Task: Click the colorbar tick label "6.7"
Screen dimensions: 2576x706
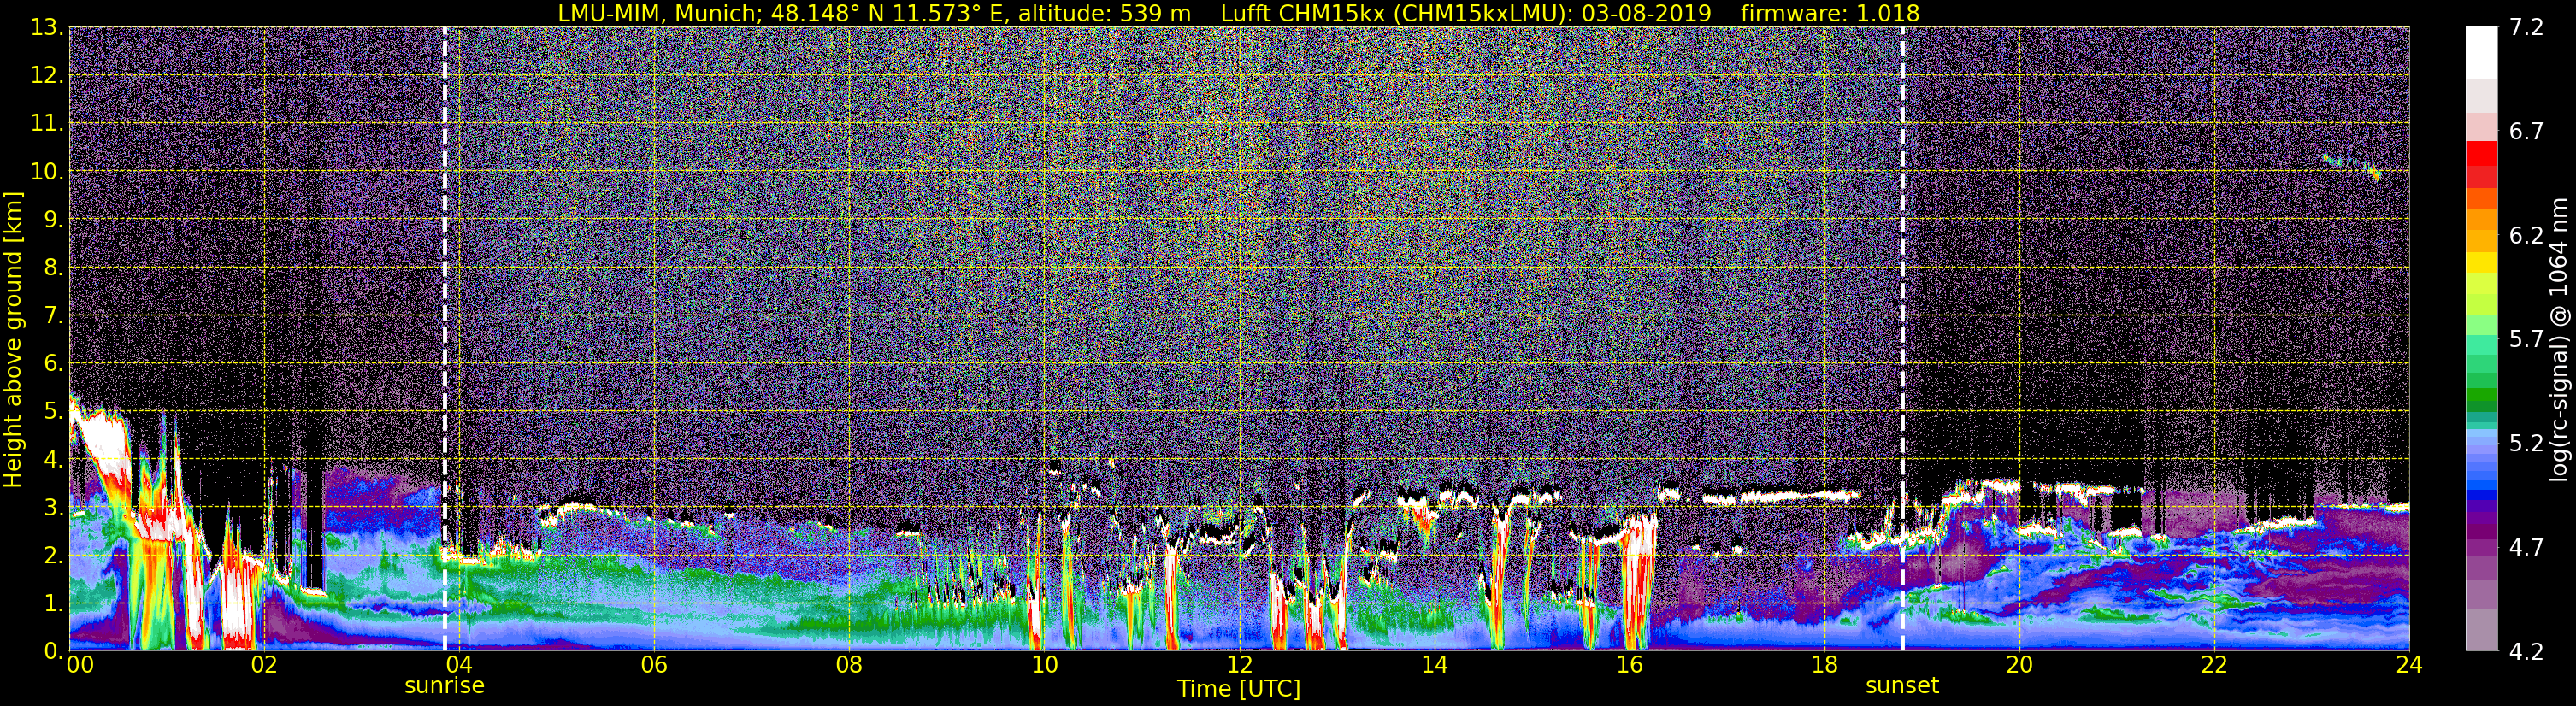Action: (2526, 131)
